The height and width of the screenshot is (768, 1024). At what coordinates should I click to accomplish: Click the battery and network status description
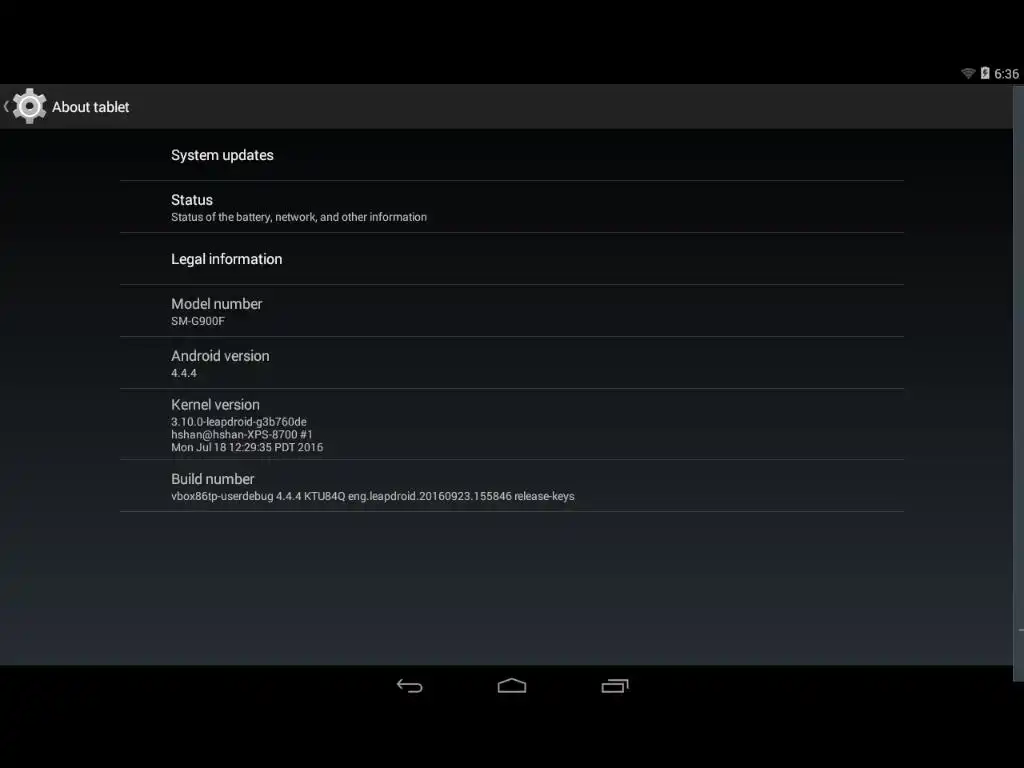(x=299, y=217)
